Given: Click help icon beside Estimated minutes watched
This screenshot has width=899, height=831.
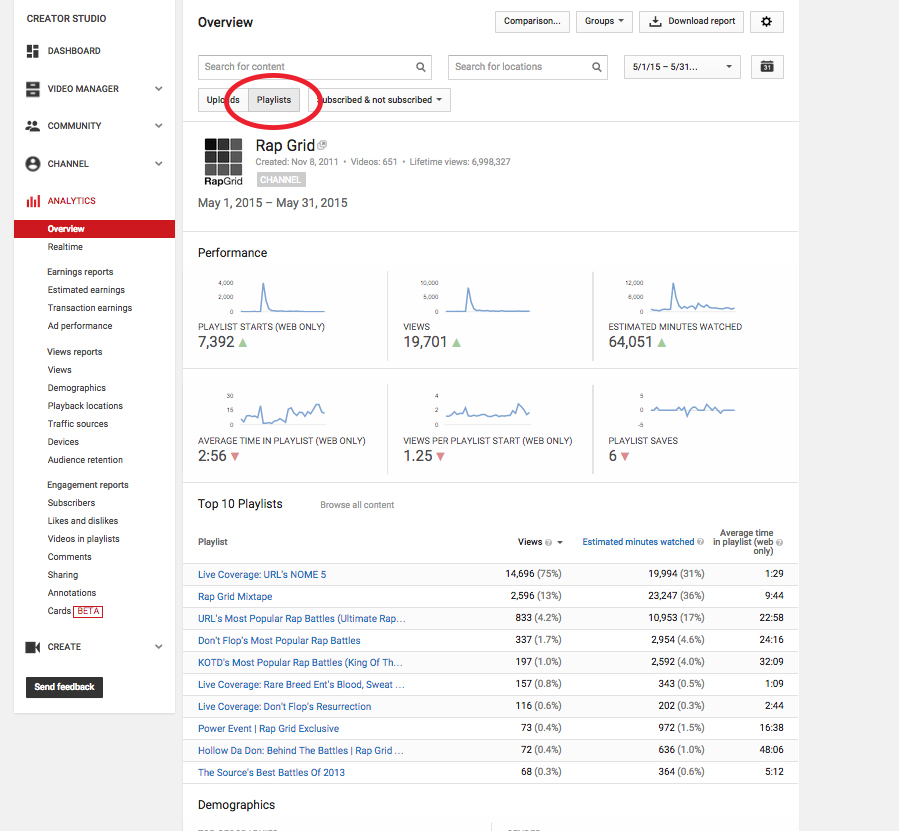Looking at the screenshot, I should coord(700,542).
